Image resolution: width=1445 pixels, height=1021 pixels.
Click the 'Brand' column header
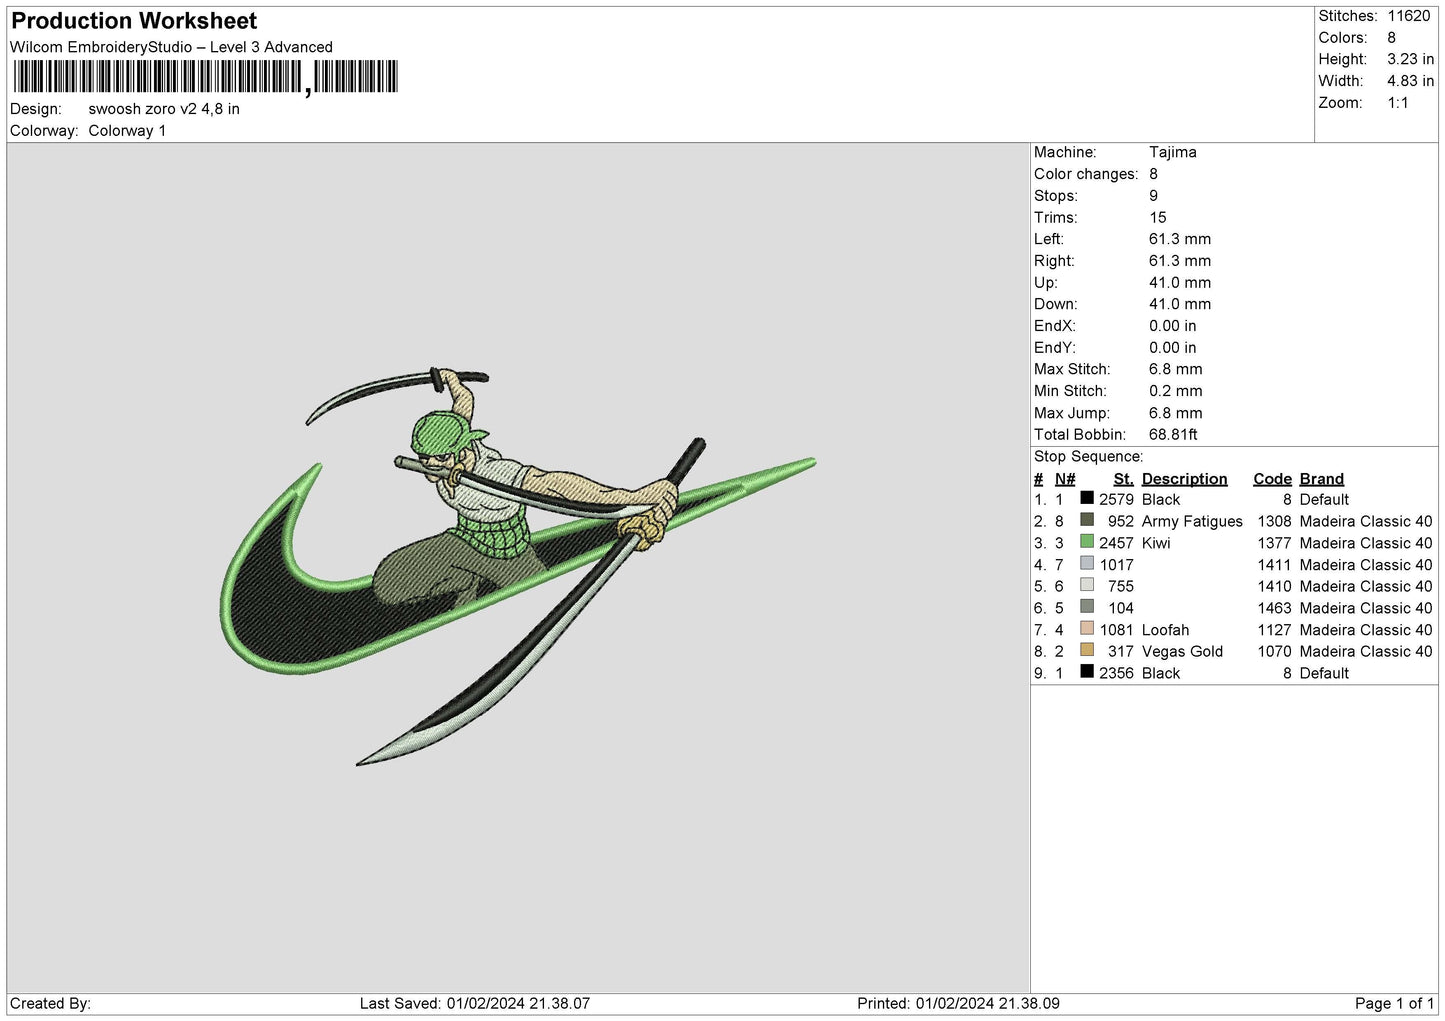point(1321,479)
